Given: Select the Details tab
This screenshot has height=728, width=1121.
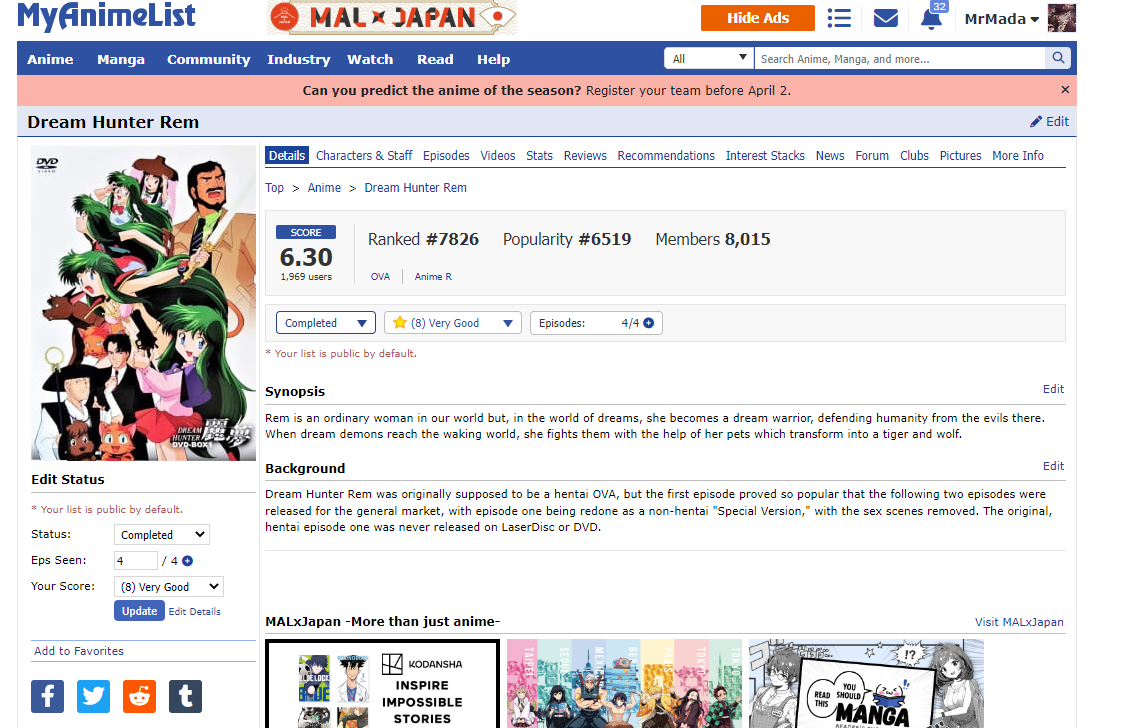Looking at the screenshot, I should (287, 155).
